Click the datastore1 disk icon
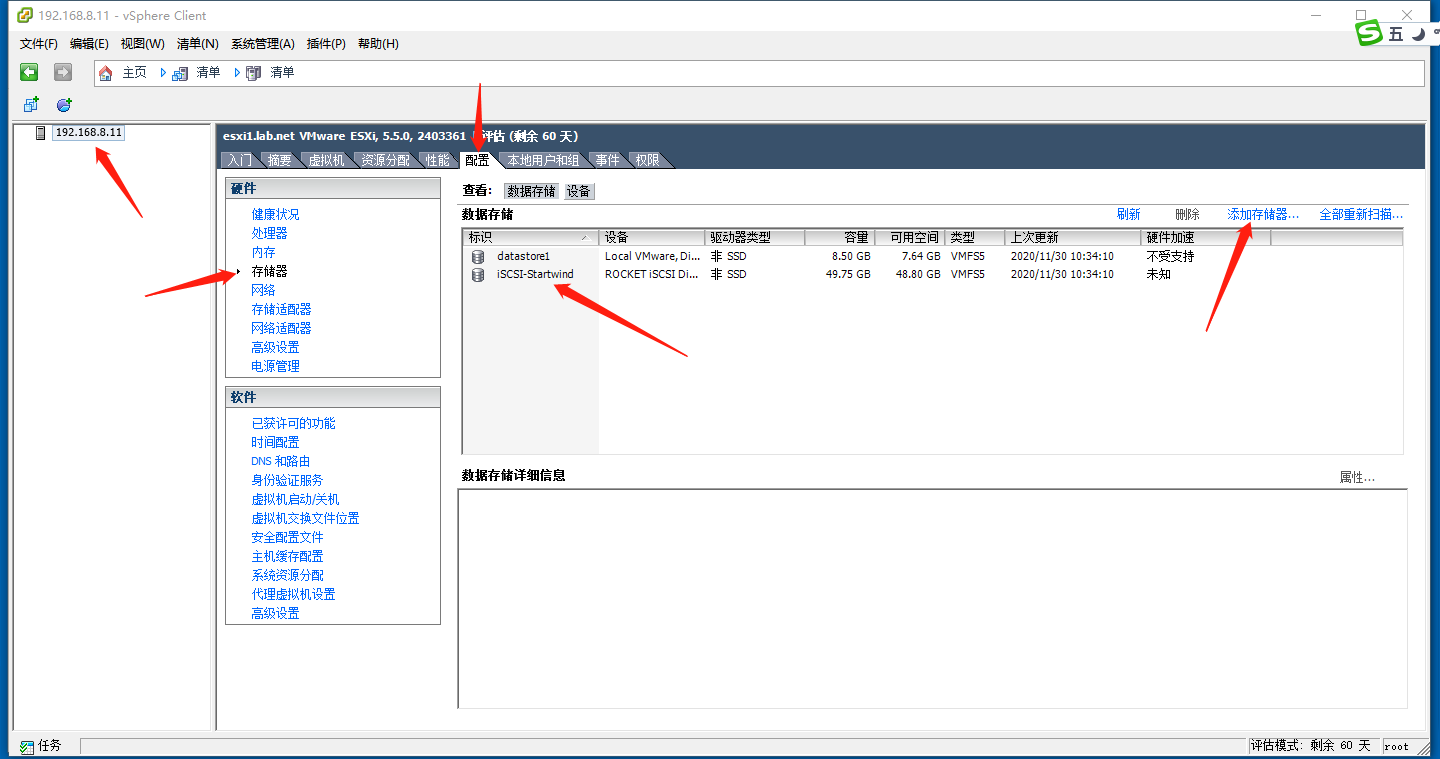This screenshot has width=1440, height=759. click(x=478, y=256)
